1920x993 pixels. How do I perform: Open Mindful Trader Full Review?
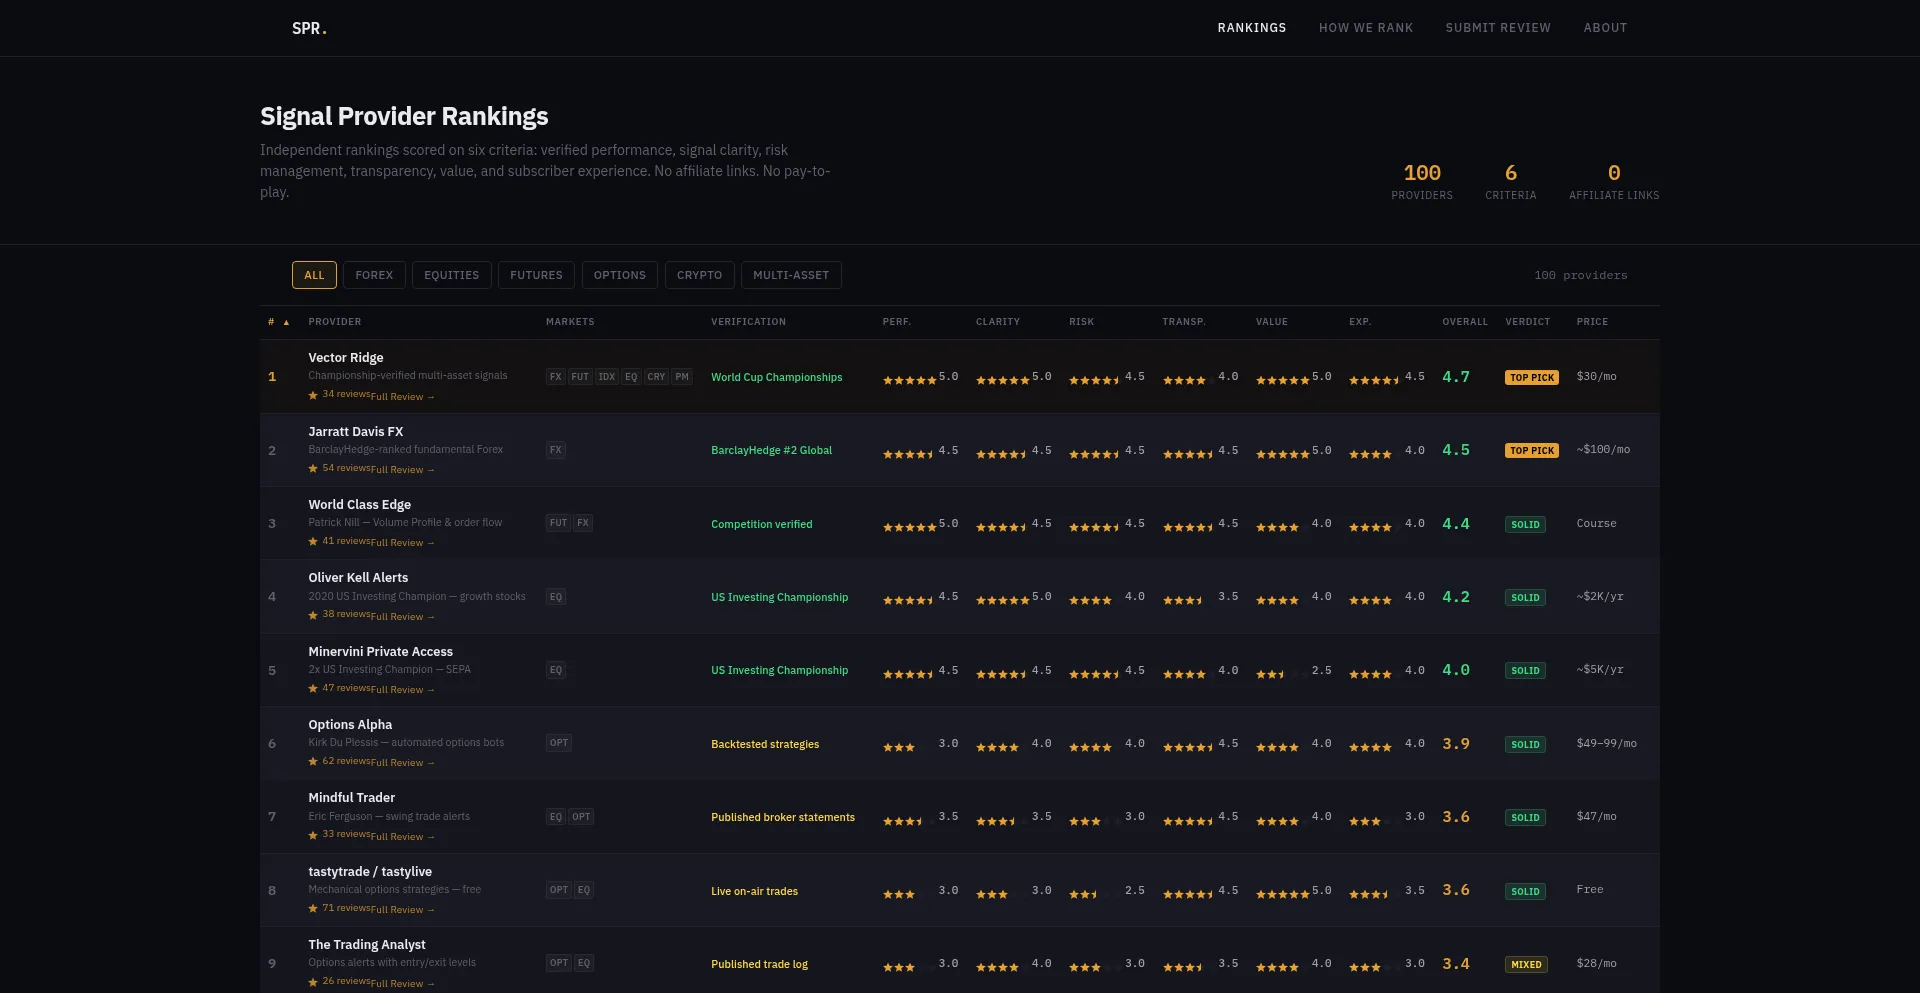tap(403, 837)
